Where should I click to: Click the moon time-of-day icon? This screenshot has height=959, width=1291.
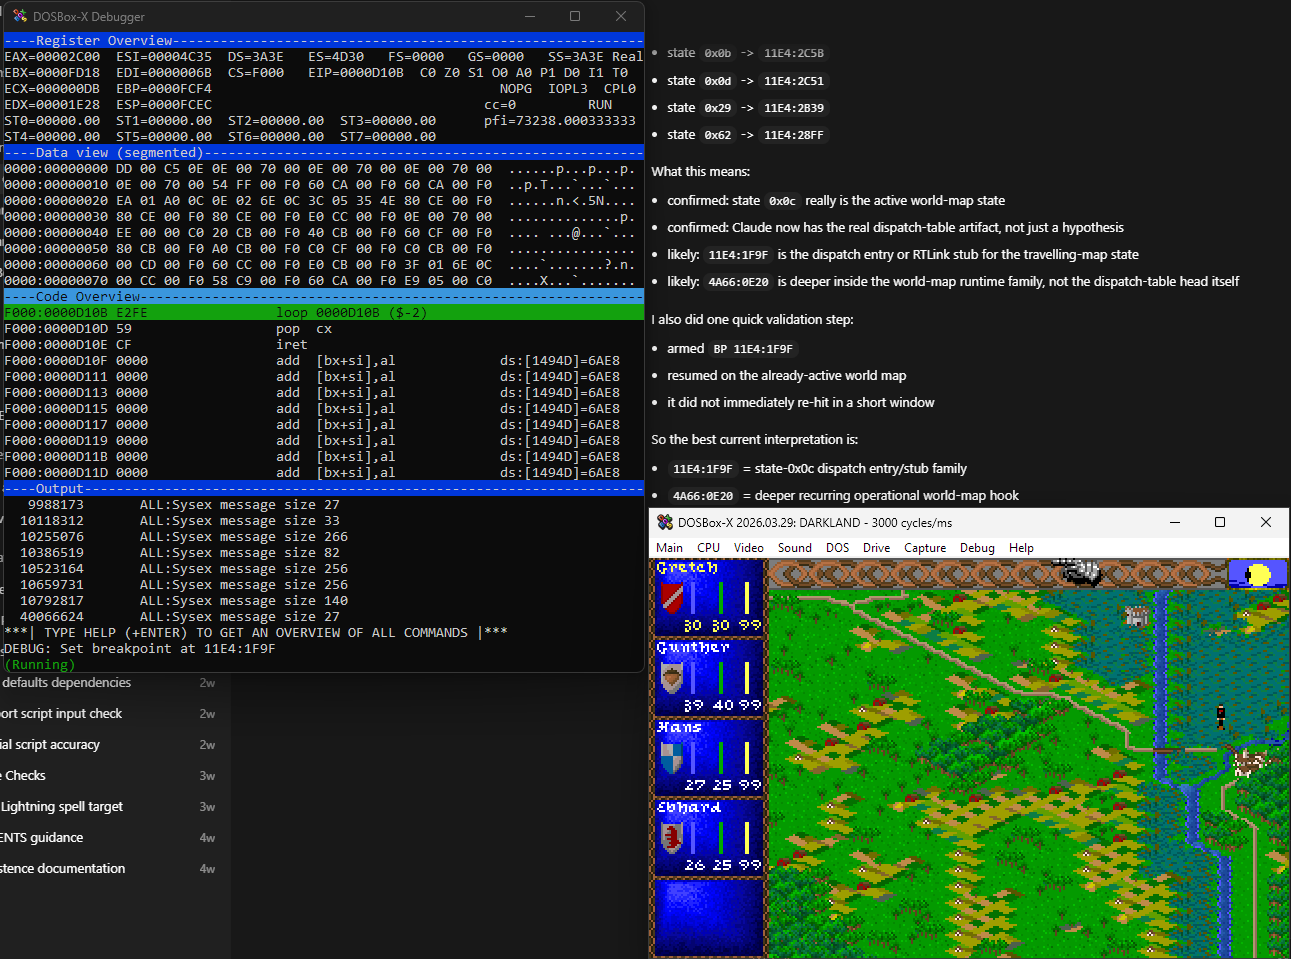(x=1256, y=574)
